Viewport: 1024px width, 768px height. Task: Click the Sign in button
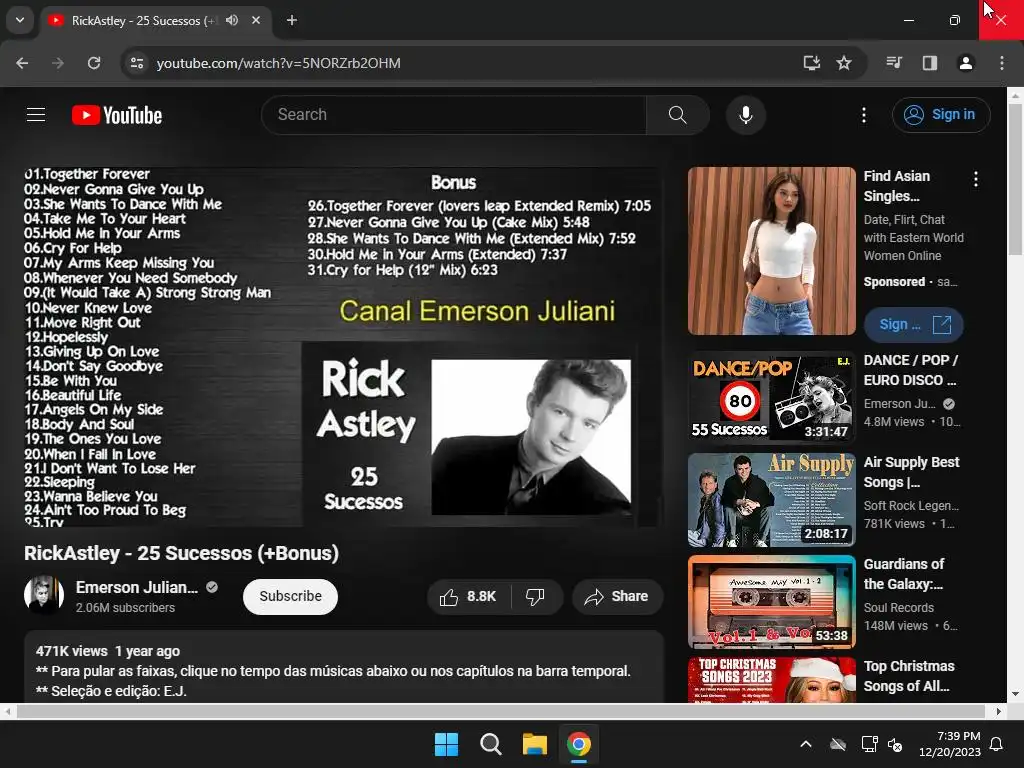(x=940, y=115)
